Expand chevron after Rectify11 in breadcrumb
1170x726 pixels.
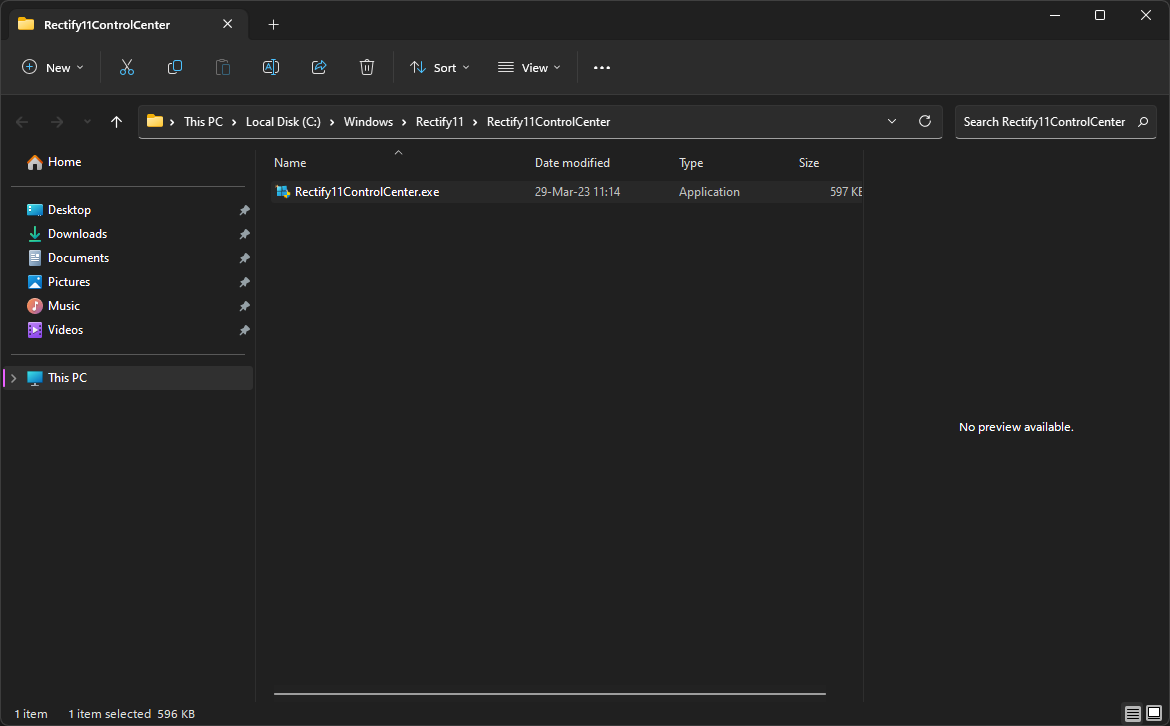(475, 122)
